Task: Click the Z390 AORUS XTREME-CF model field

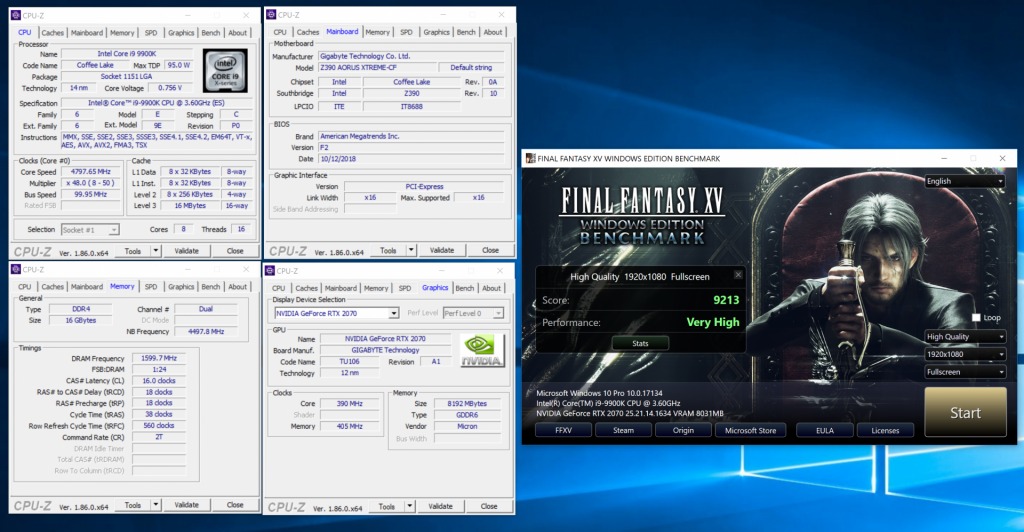Action: (377, 67)
